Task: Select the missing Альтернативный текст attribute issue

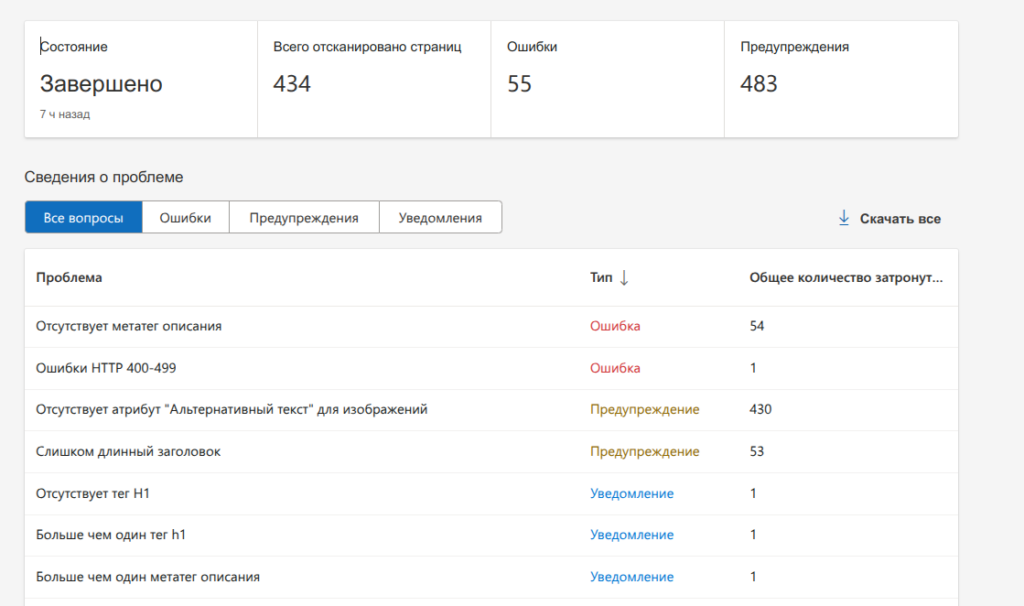Action: pyautogui.click(x=232, y=410)
